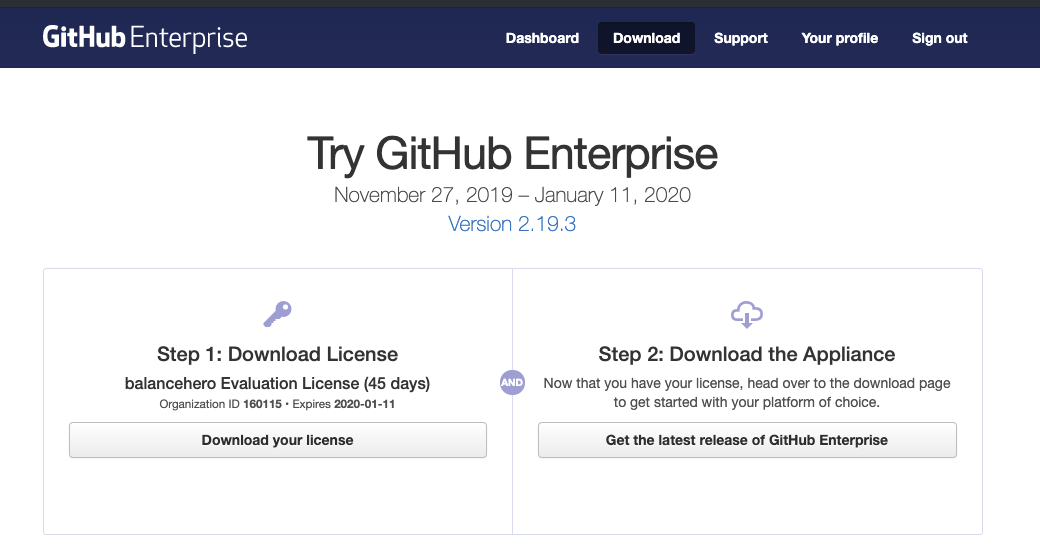The image size is (1040, 557).
Task: Get the latest release of GitHub Enterprise
Action: coord(747,440)
